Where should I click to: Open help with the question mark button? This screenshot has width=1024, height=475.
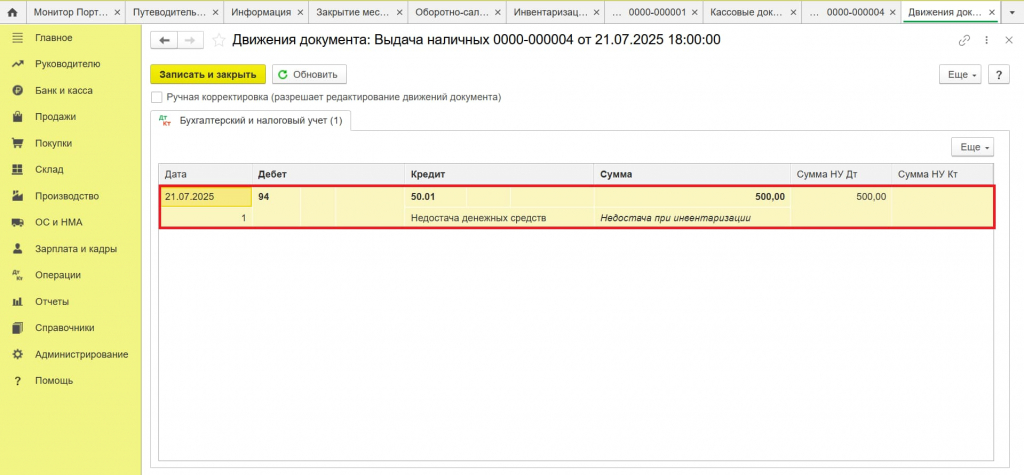click(998, 74)
